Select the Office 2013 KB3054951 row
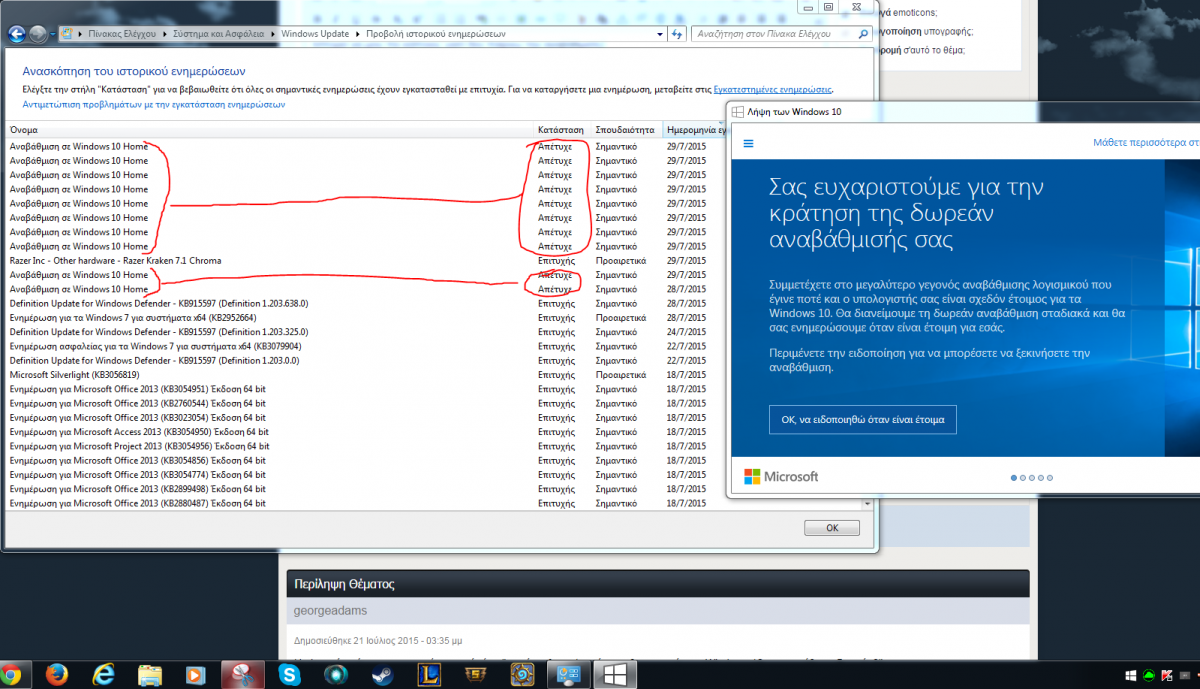Screen dimensions: 1200x689 tap(366, 389)
